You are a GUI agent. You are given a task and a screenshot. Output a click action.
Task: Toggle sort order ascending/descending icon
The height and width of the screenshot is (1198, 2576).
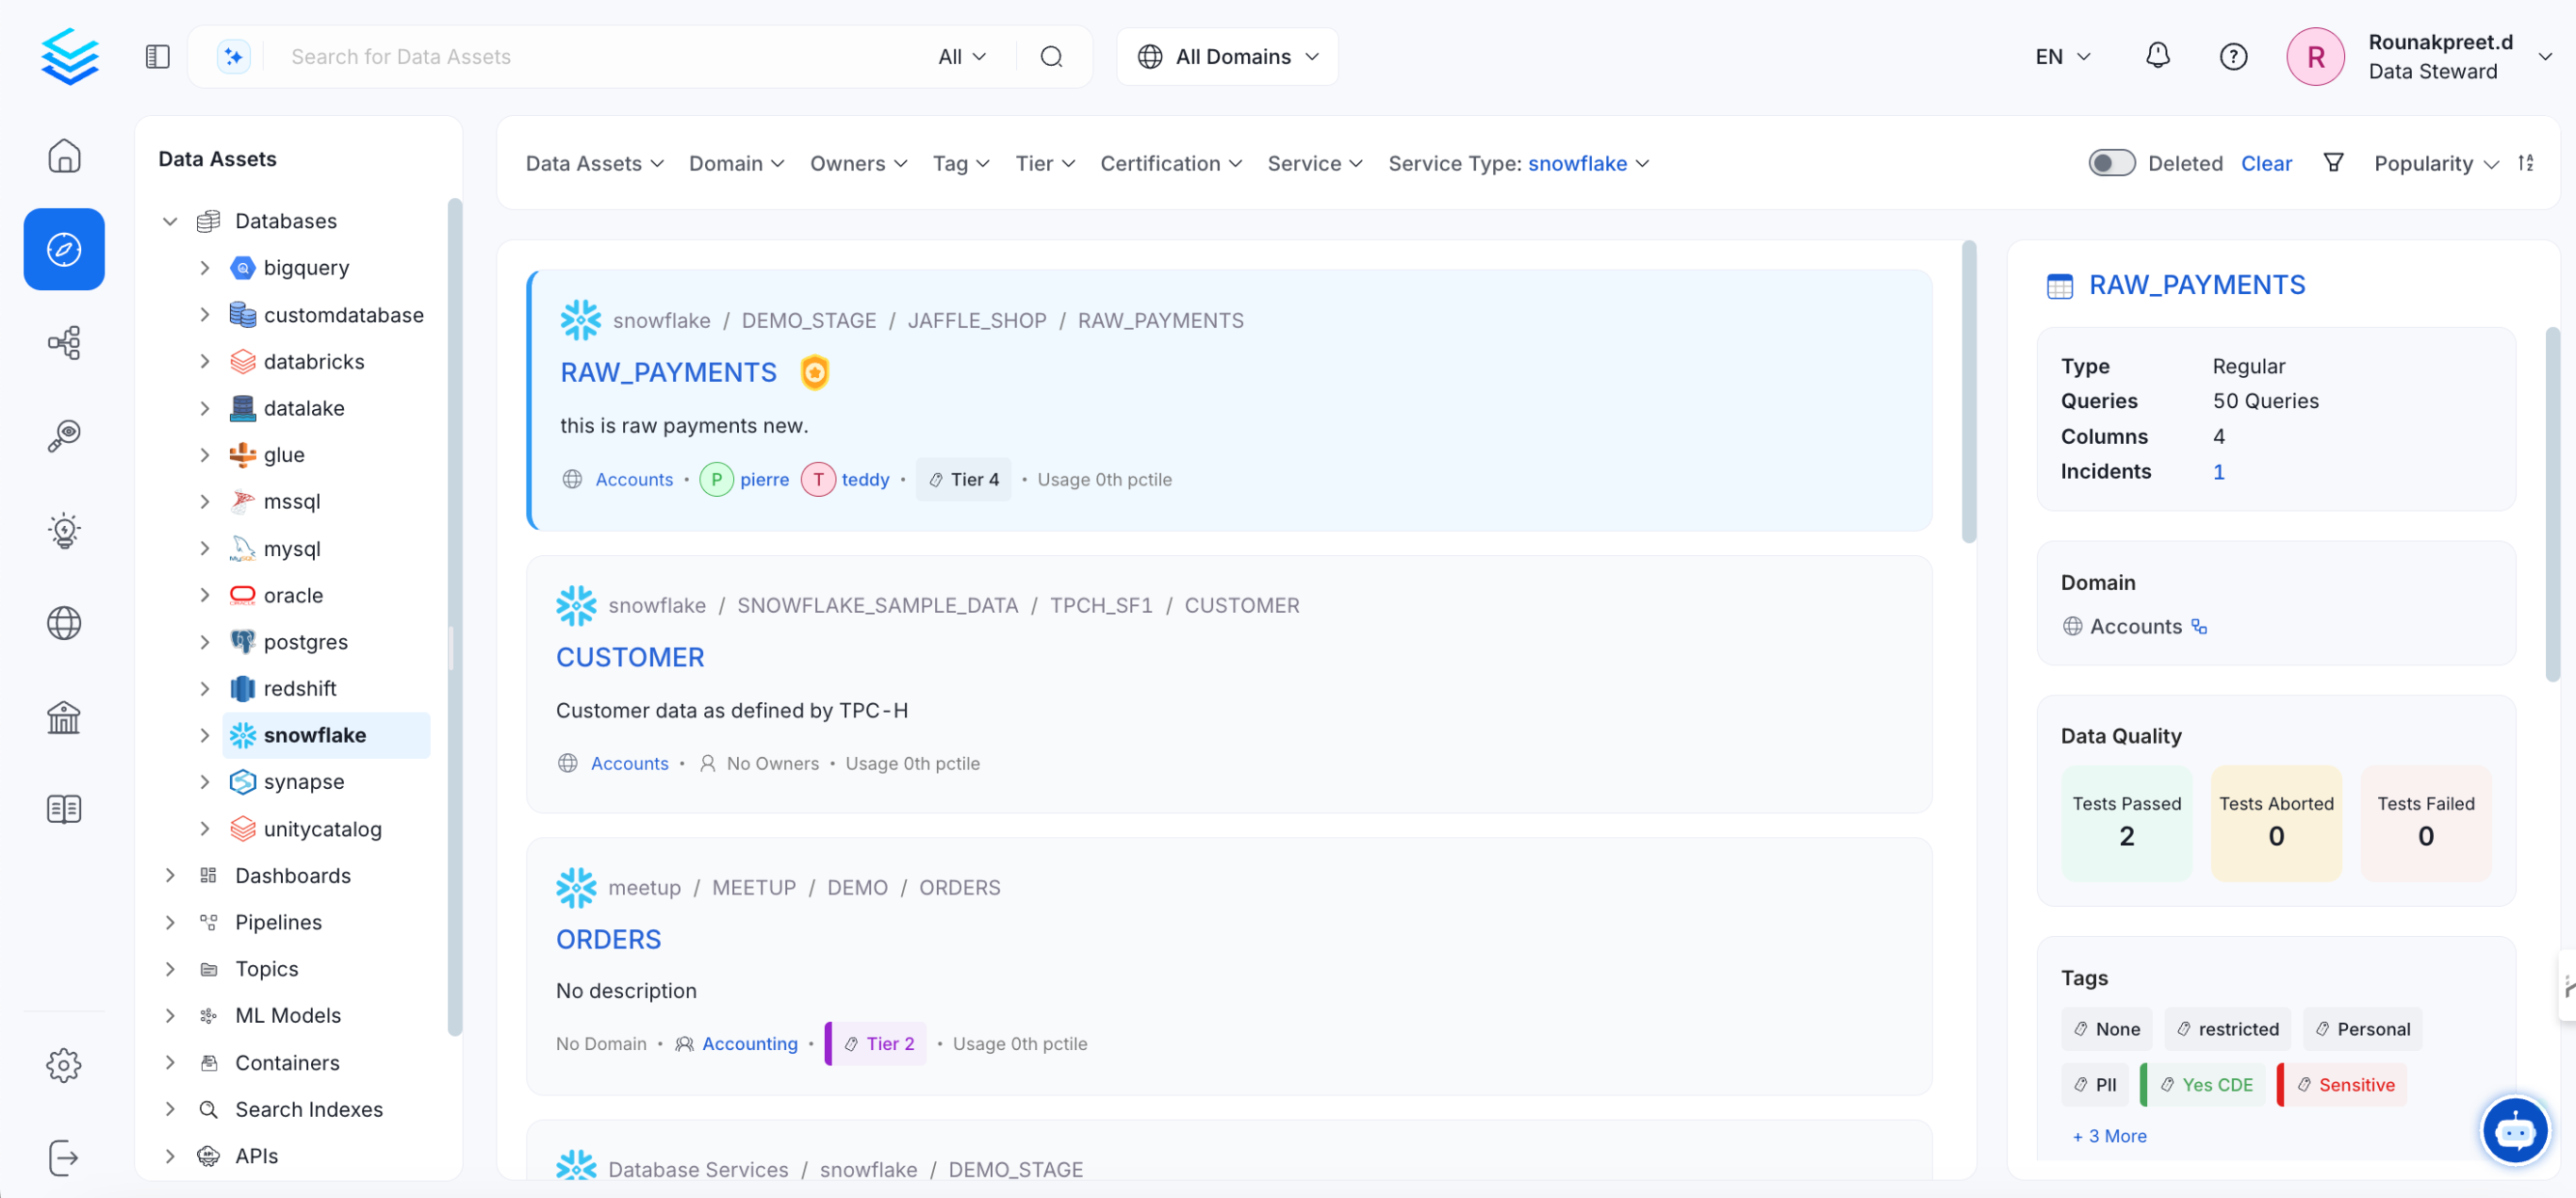(2526, 163)
